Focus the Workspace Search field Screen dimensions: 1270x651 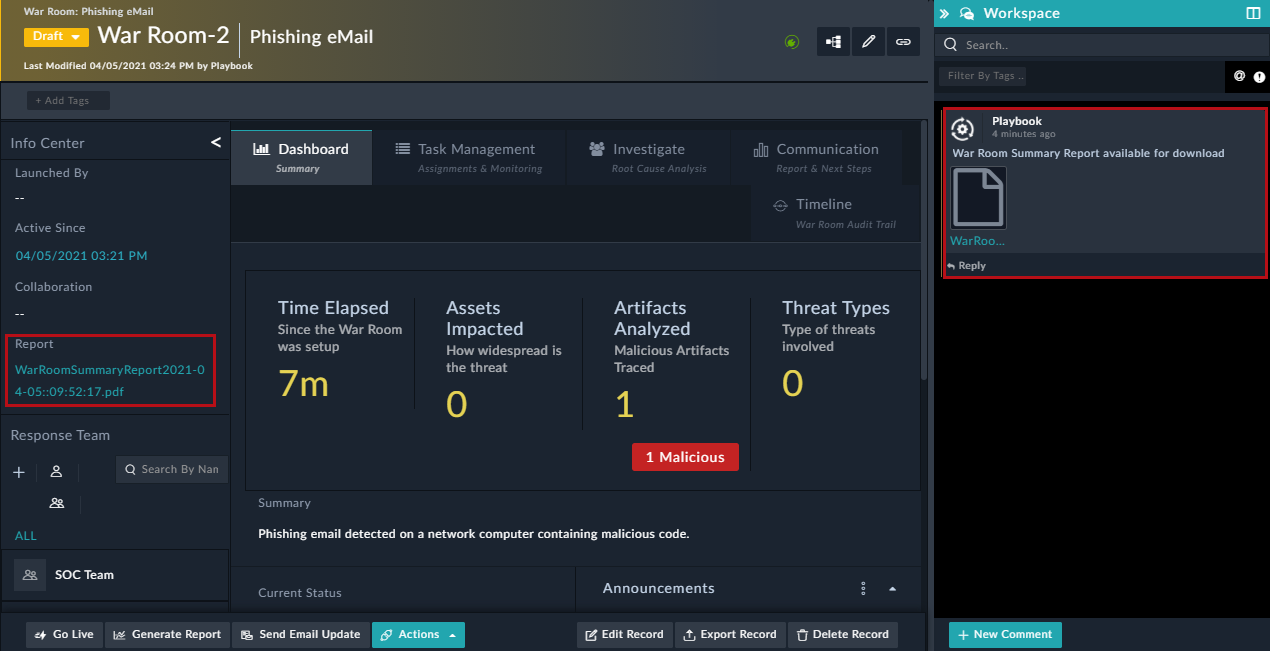coord(1100,45)
